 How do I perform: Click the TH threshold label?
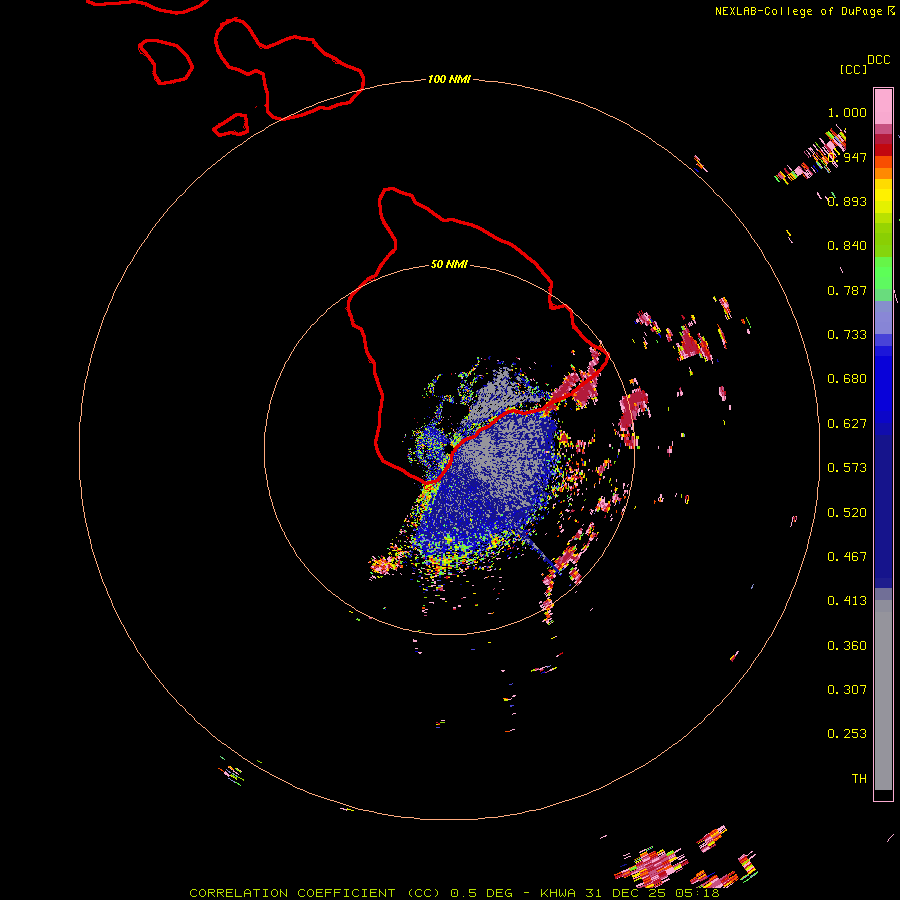(x=859, y=779)
